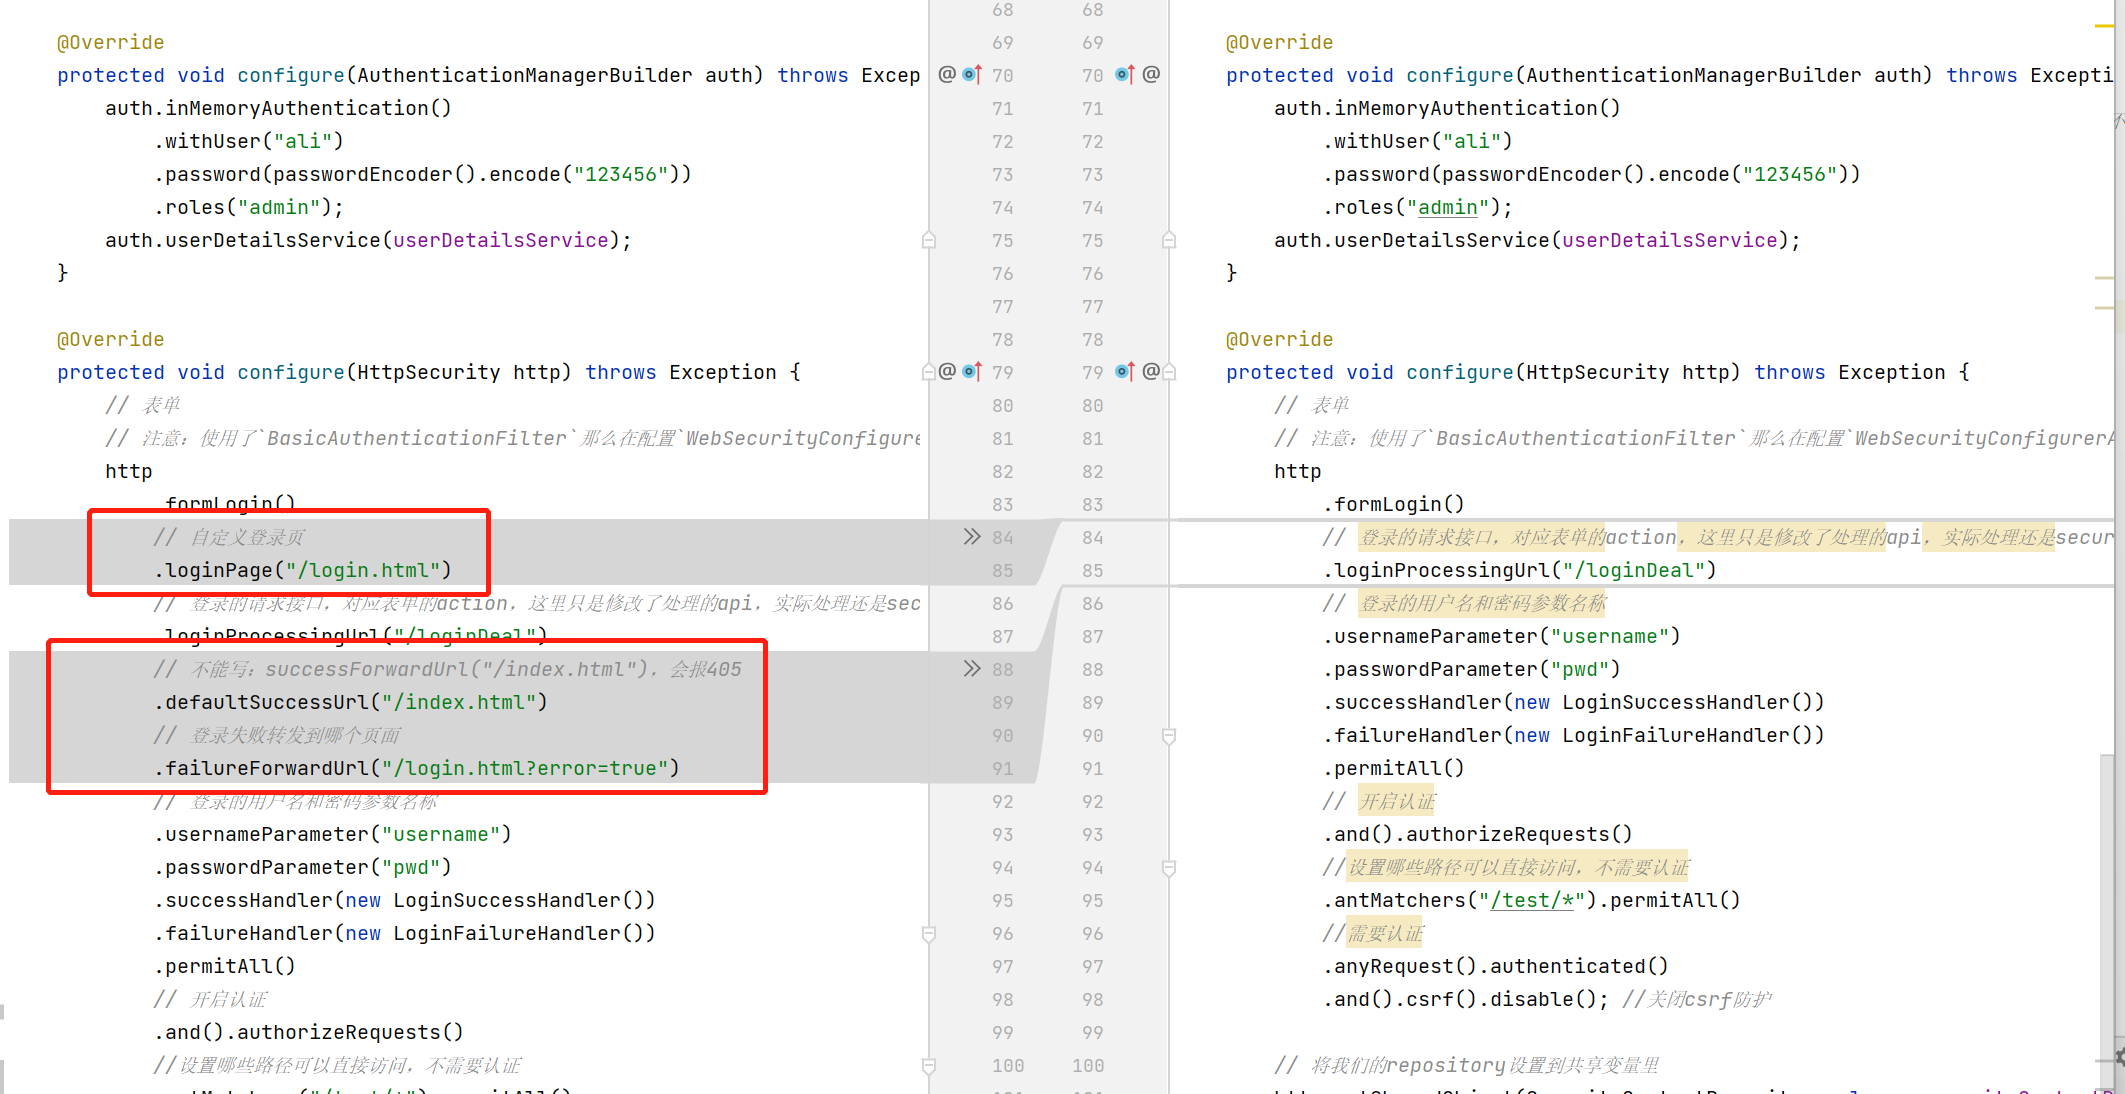Click the http statement on right line 82
Image resolution: width=2125 pixels, height=1094 pixels.
tap(1298, 471)
